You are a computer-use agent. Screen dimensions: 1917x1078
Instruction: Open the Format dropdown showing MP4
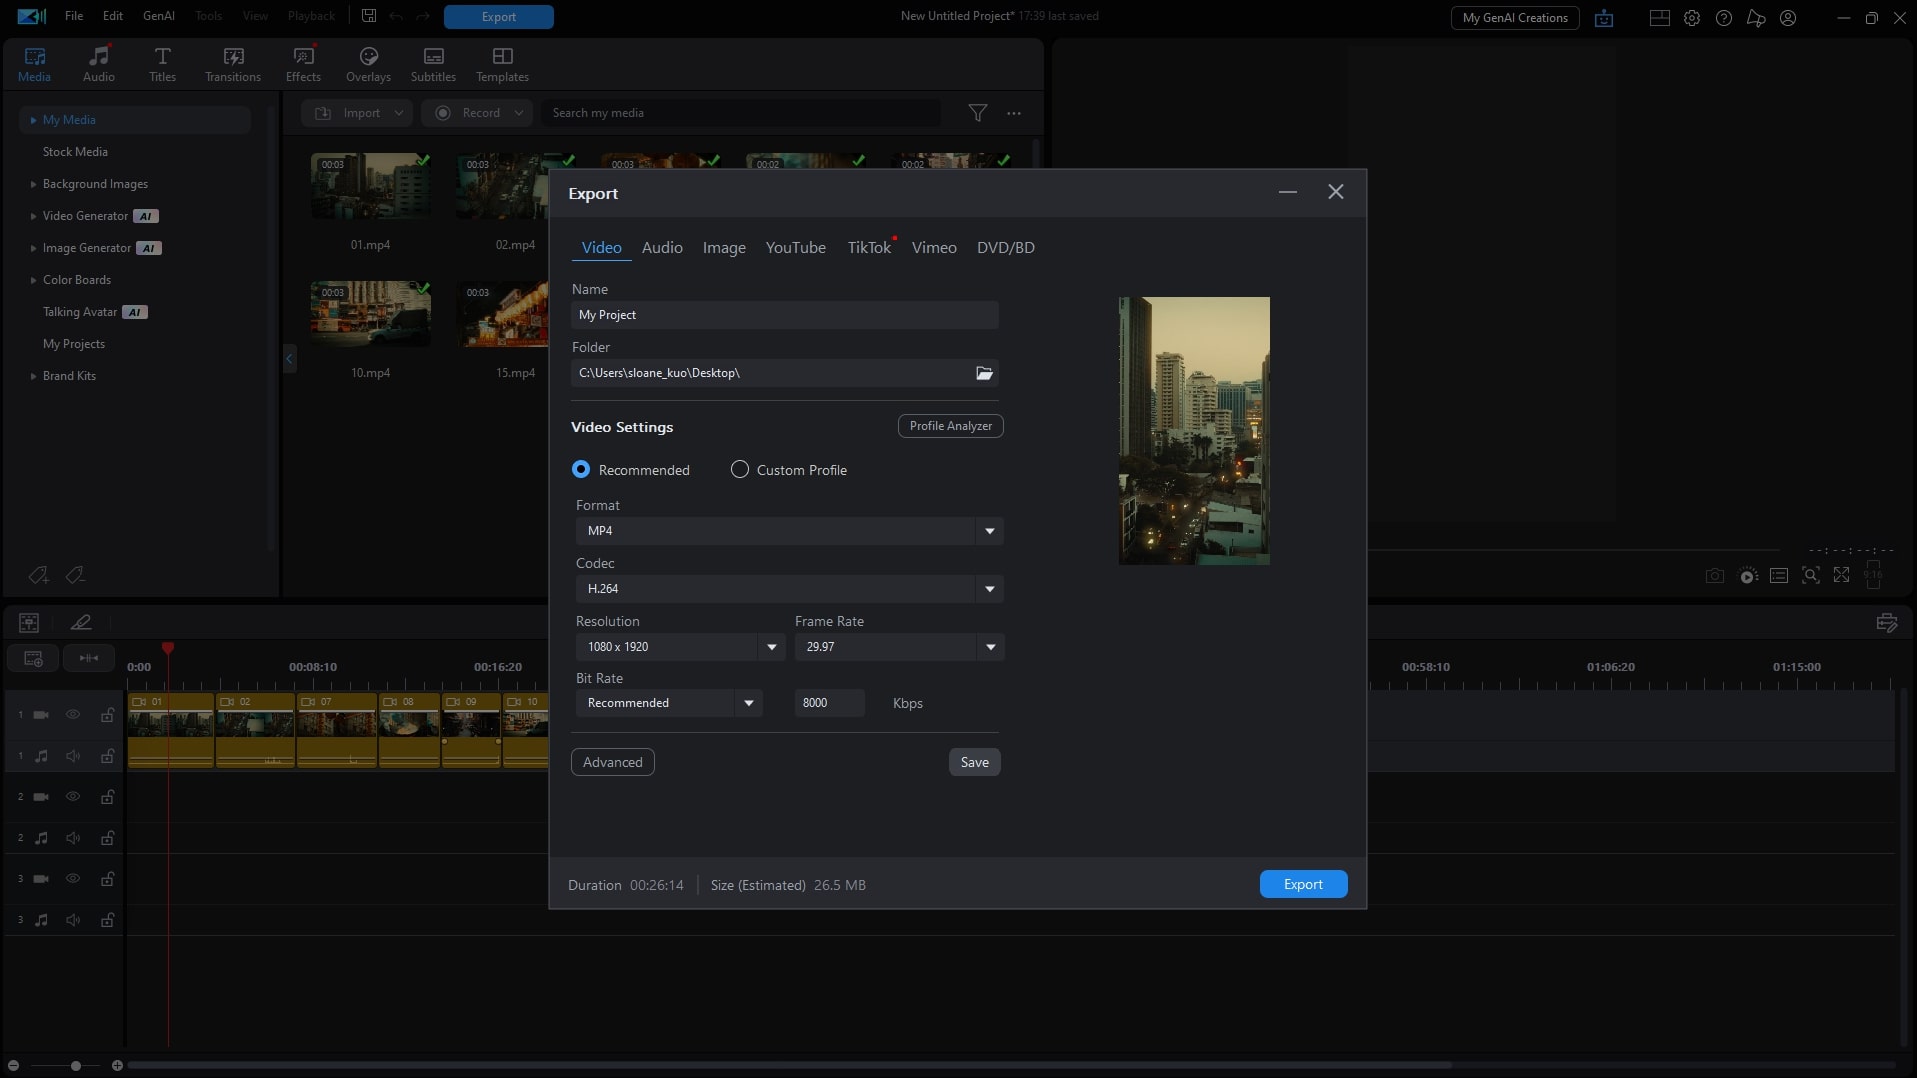coord(988,531)
